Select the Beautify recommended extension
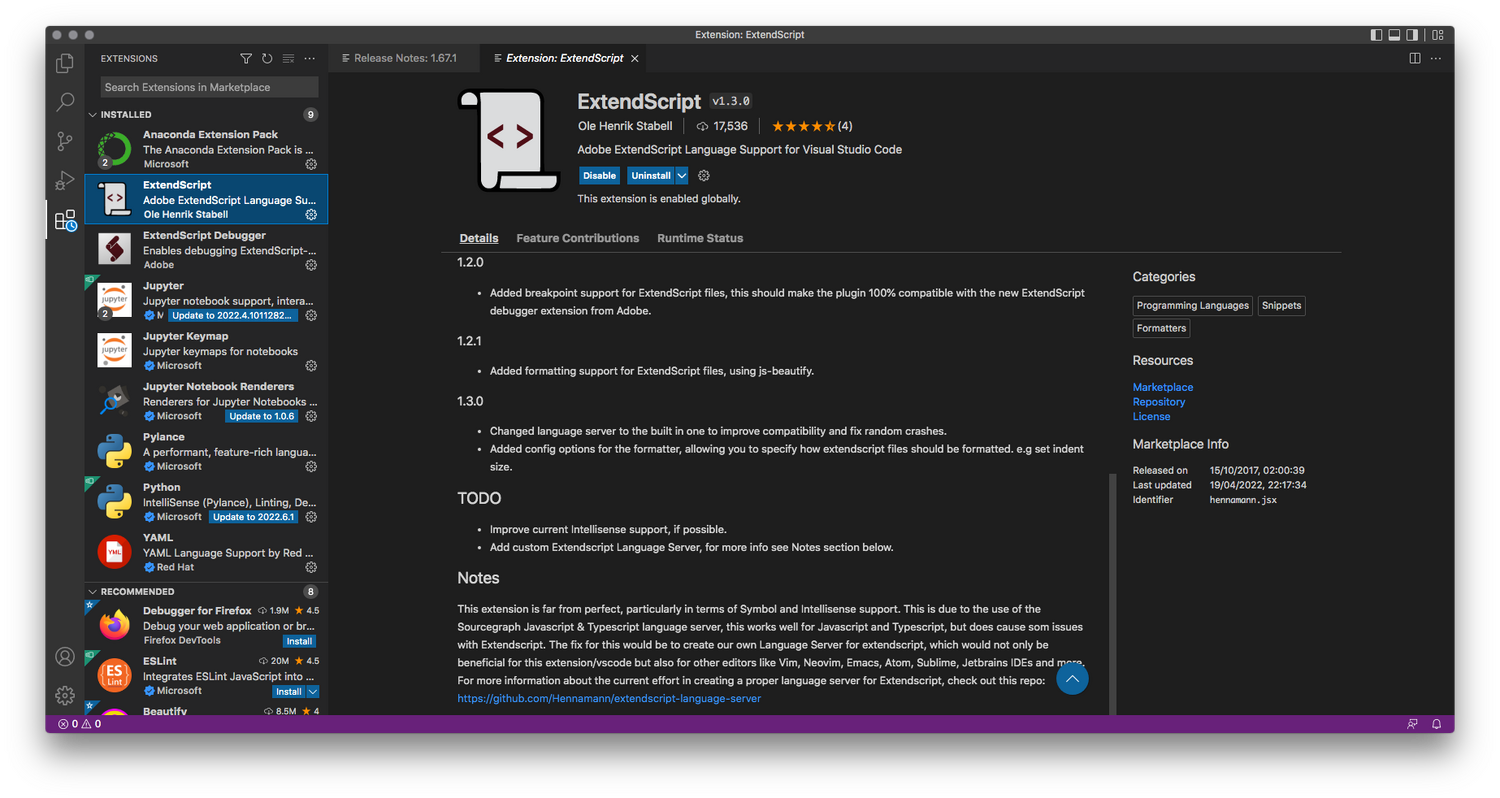 (207, 711)
